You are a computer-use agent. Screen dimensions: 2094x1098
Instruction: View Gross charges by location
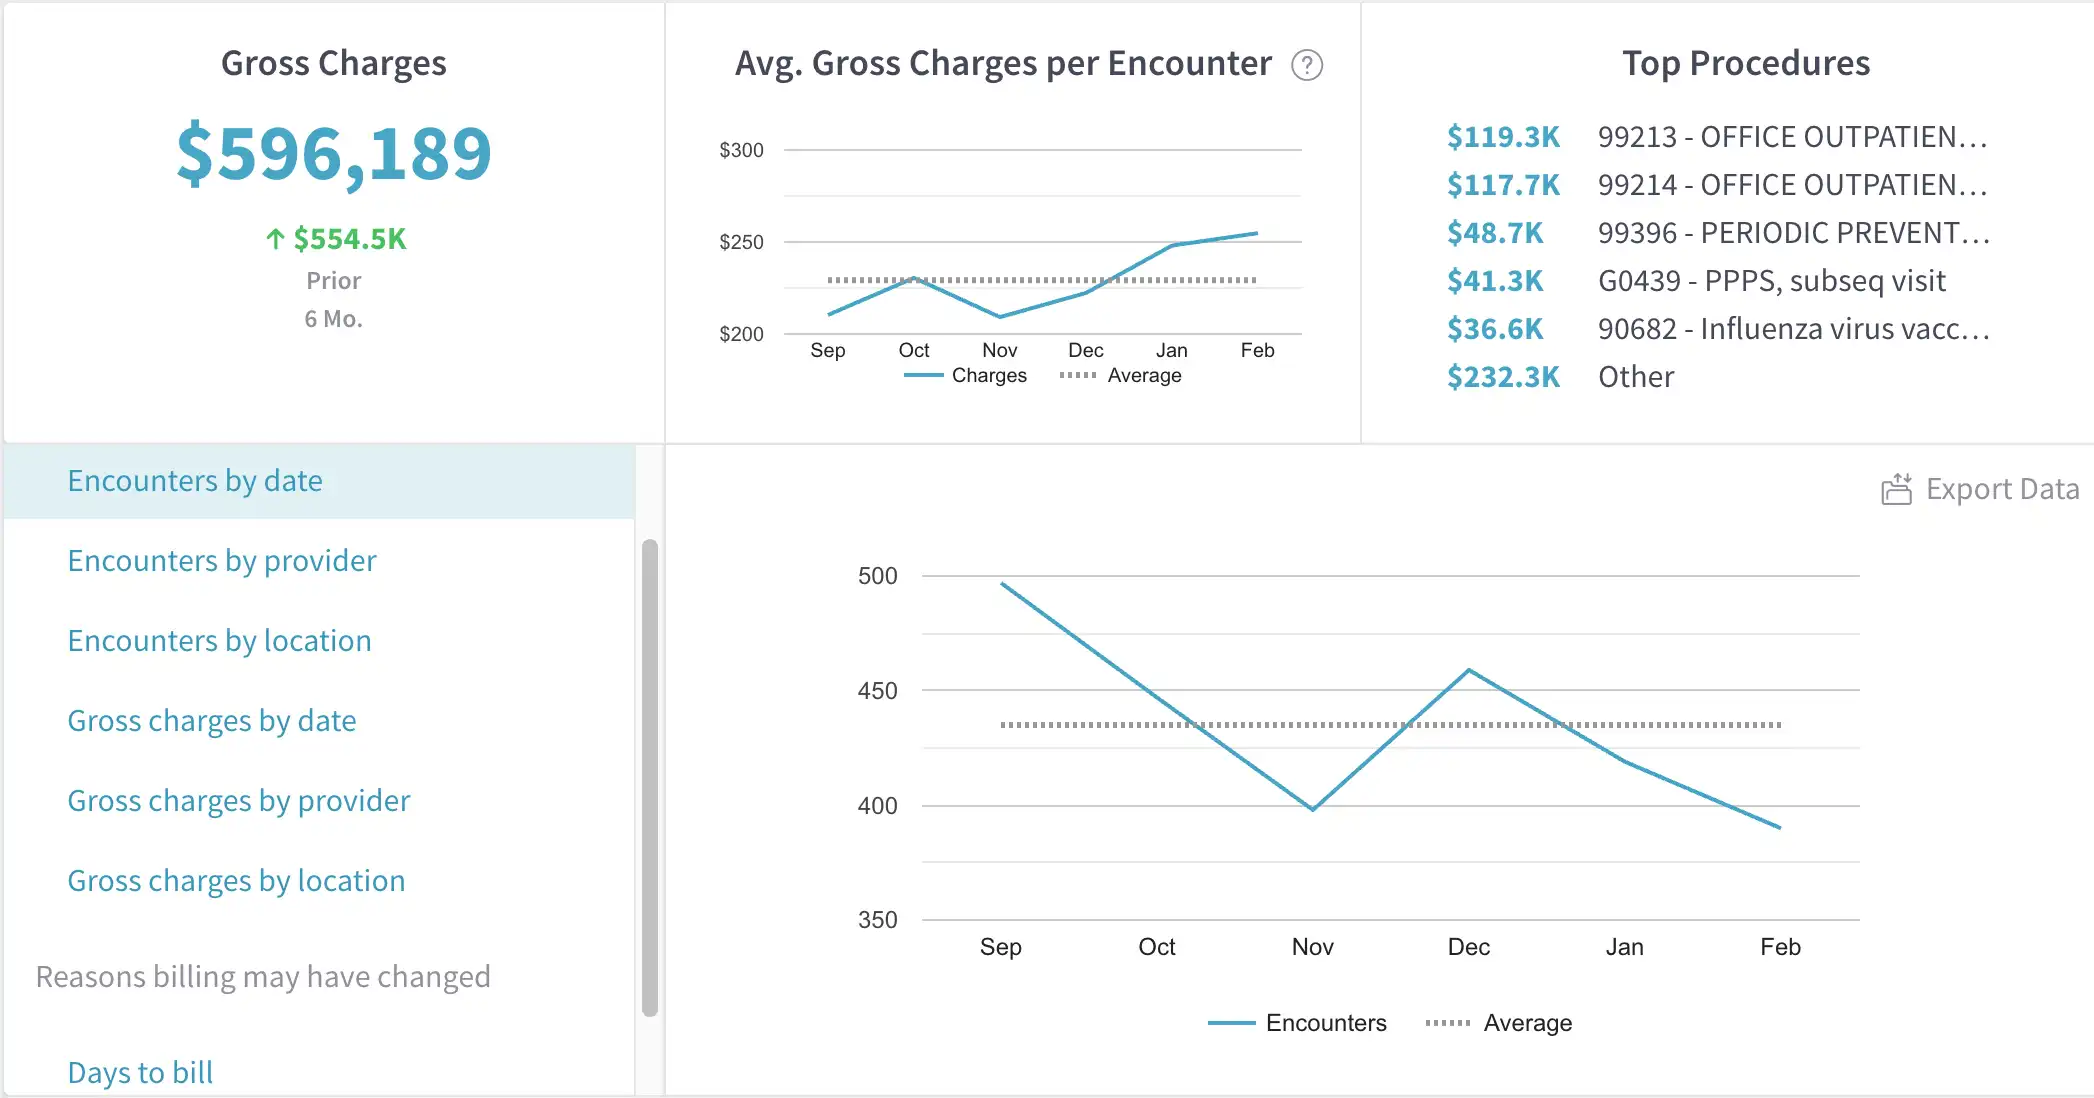(x=236, y=881)
